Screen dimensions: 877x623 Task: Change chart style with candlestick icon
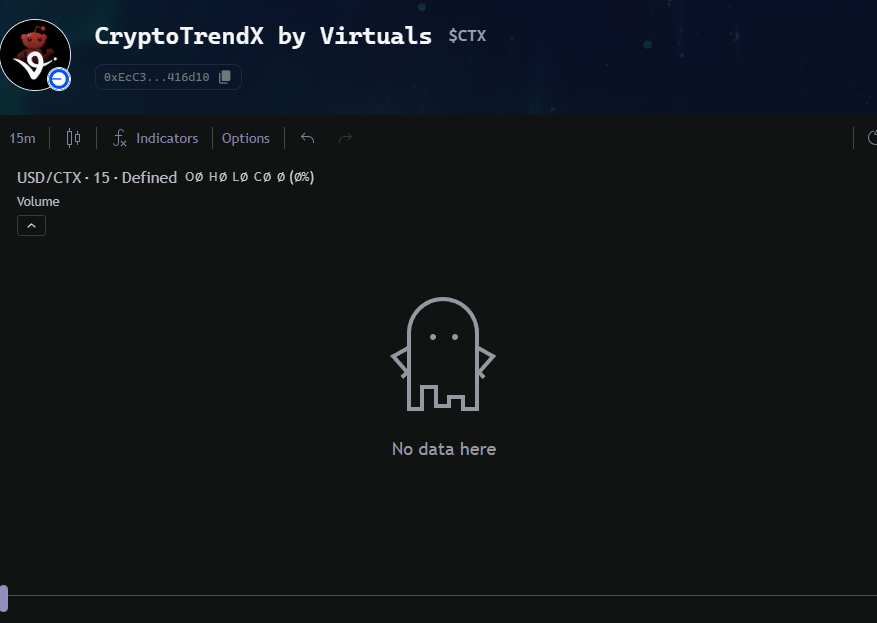[x=73, y=138]
